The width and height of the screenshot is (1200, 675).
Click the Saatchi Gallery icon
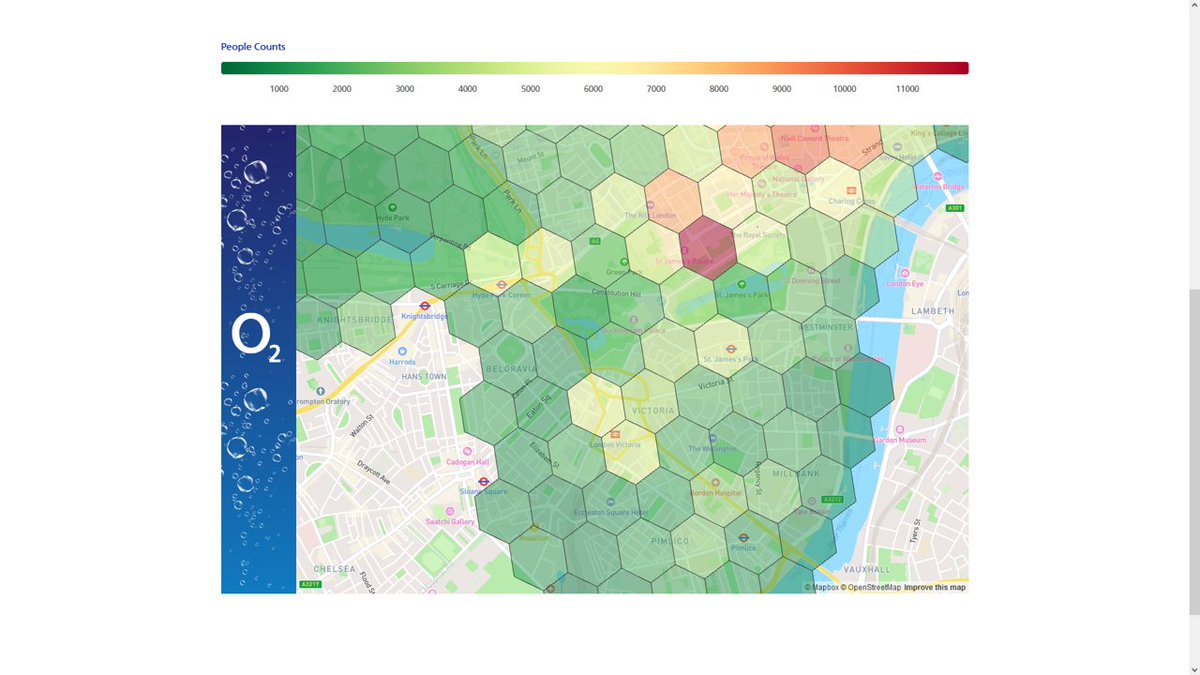click(x=450, y=511)
